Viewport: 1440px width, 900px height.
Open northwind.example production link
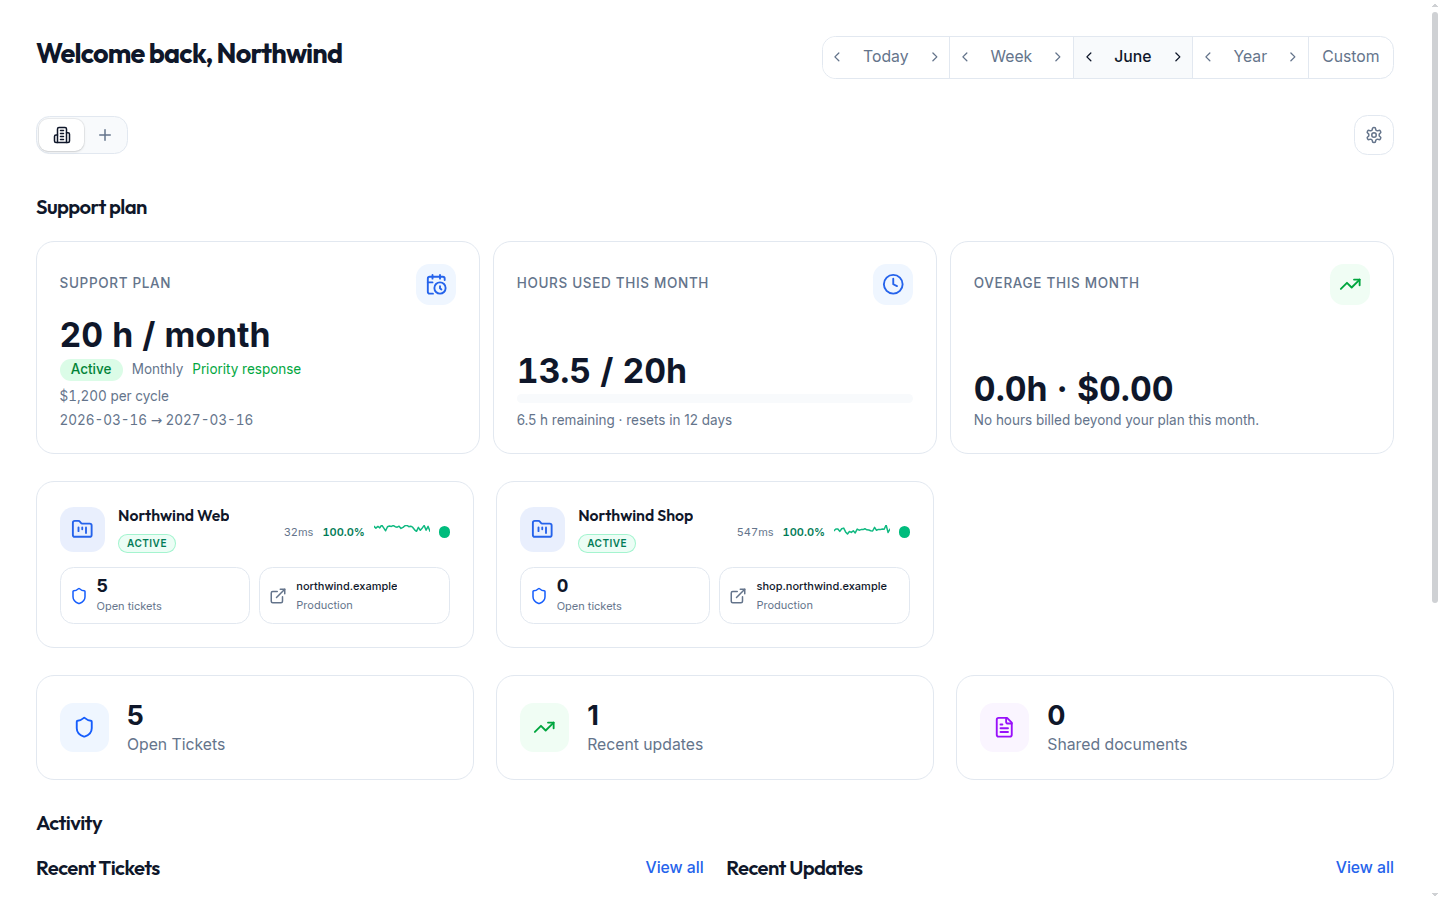(x=355, y=596)
